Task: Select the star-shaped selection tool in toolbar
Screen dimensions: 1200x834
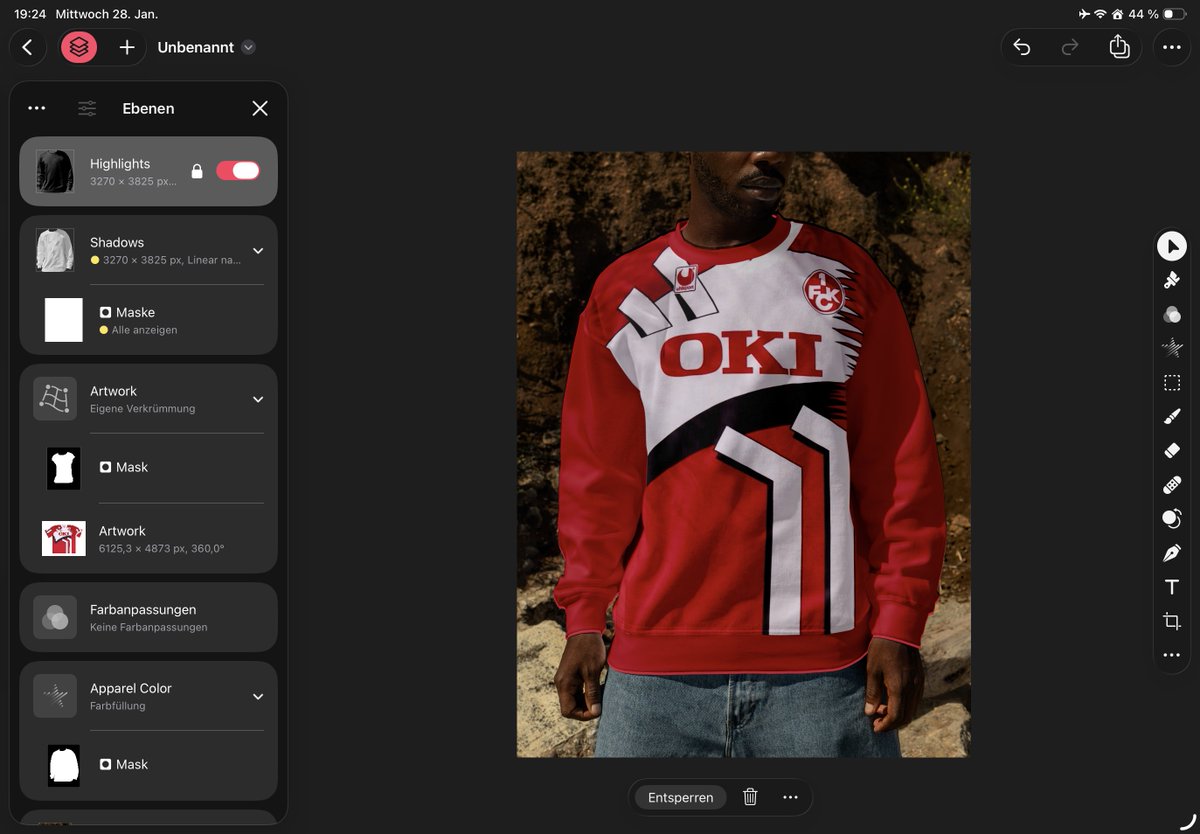Action: tap(1171, 348)
